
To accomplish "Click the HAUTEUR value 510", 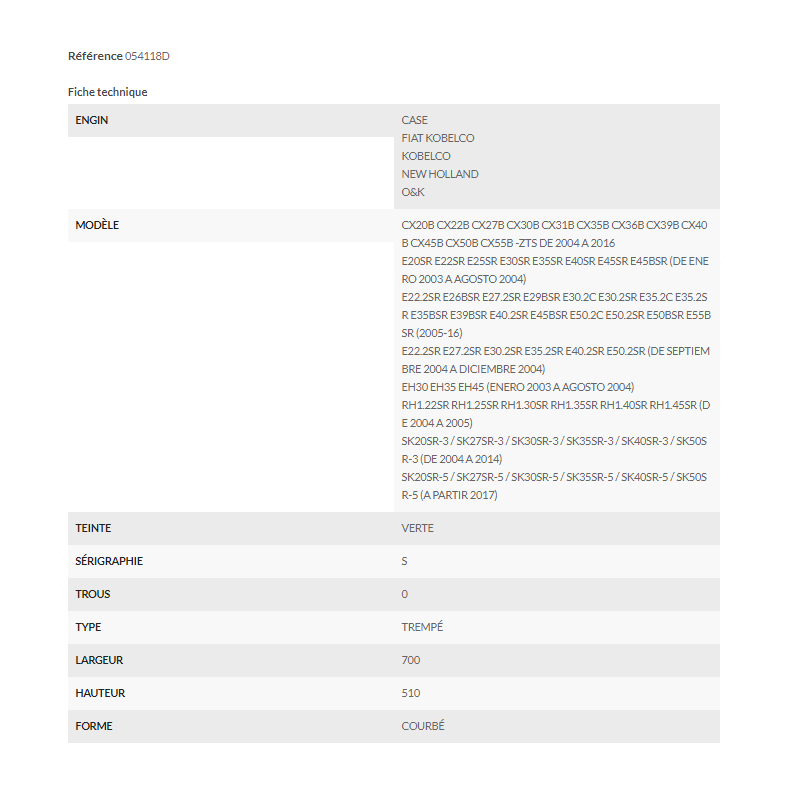I will (x=411, y=693).
